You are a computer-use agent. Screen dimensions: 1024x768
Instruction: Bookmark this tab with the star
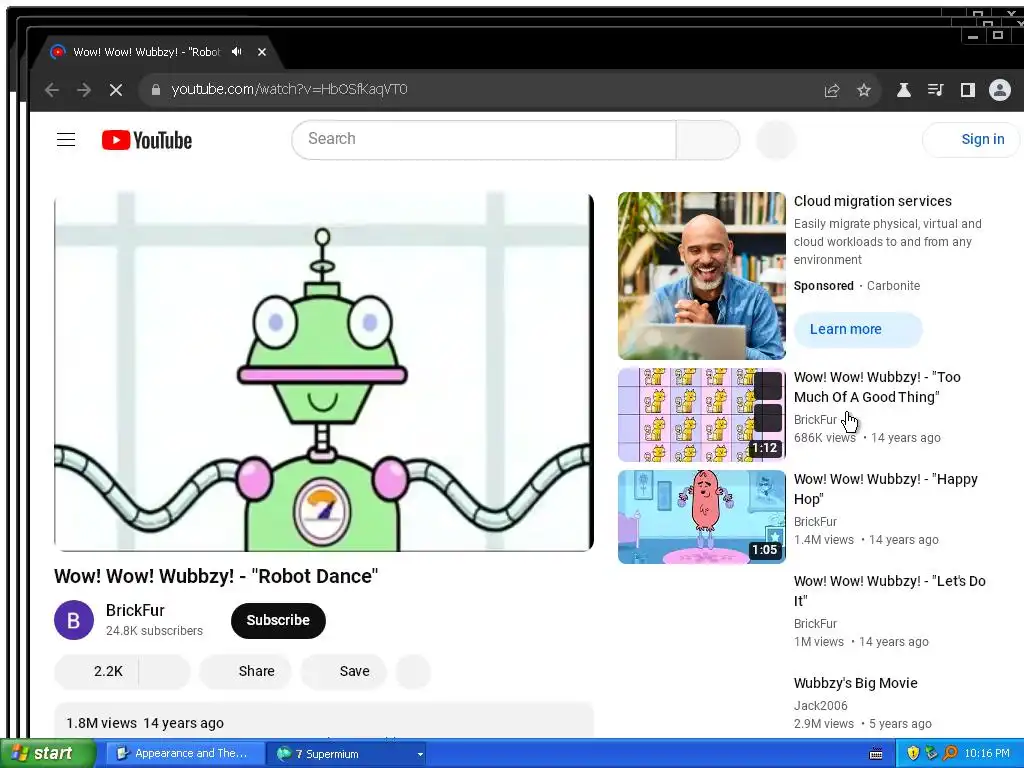(x=863, y=90)
